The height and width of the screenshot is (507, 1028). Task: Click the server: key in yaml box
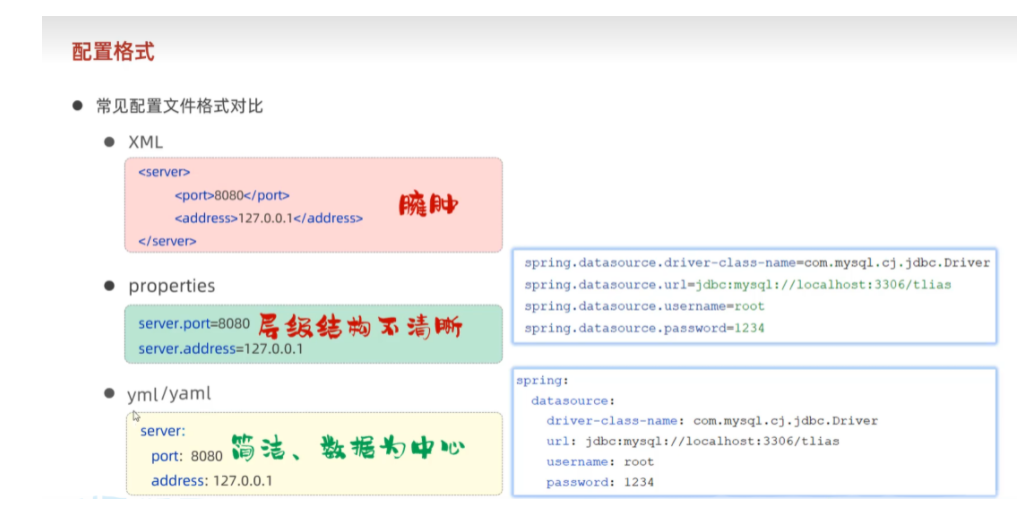[x=163, y=432]
